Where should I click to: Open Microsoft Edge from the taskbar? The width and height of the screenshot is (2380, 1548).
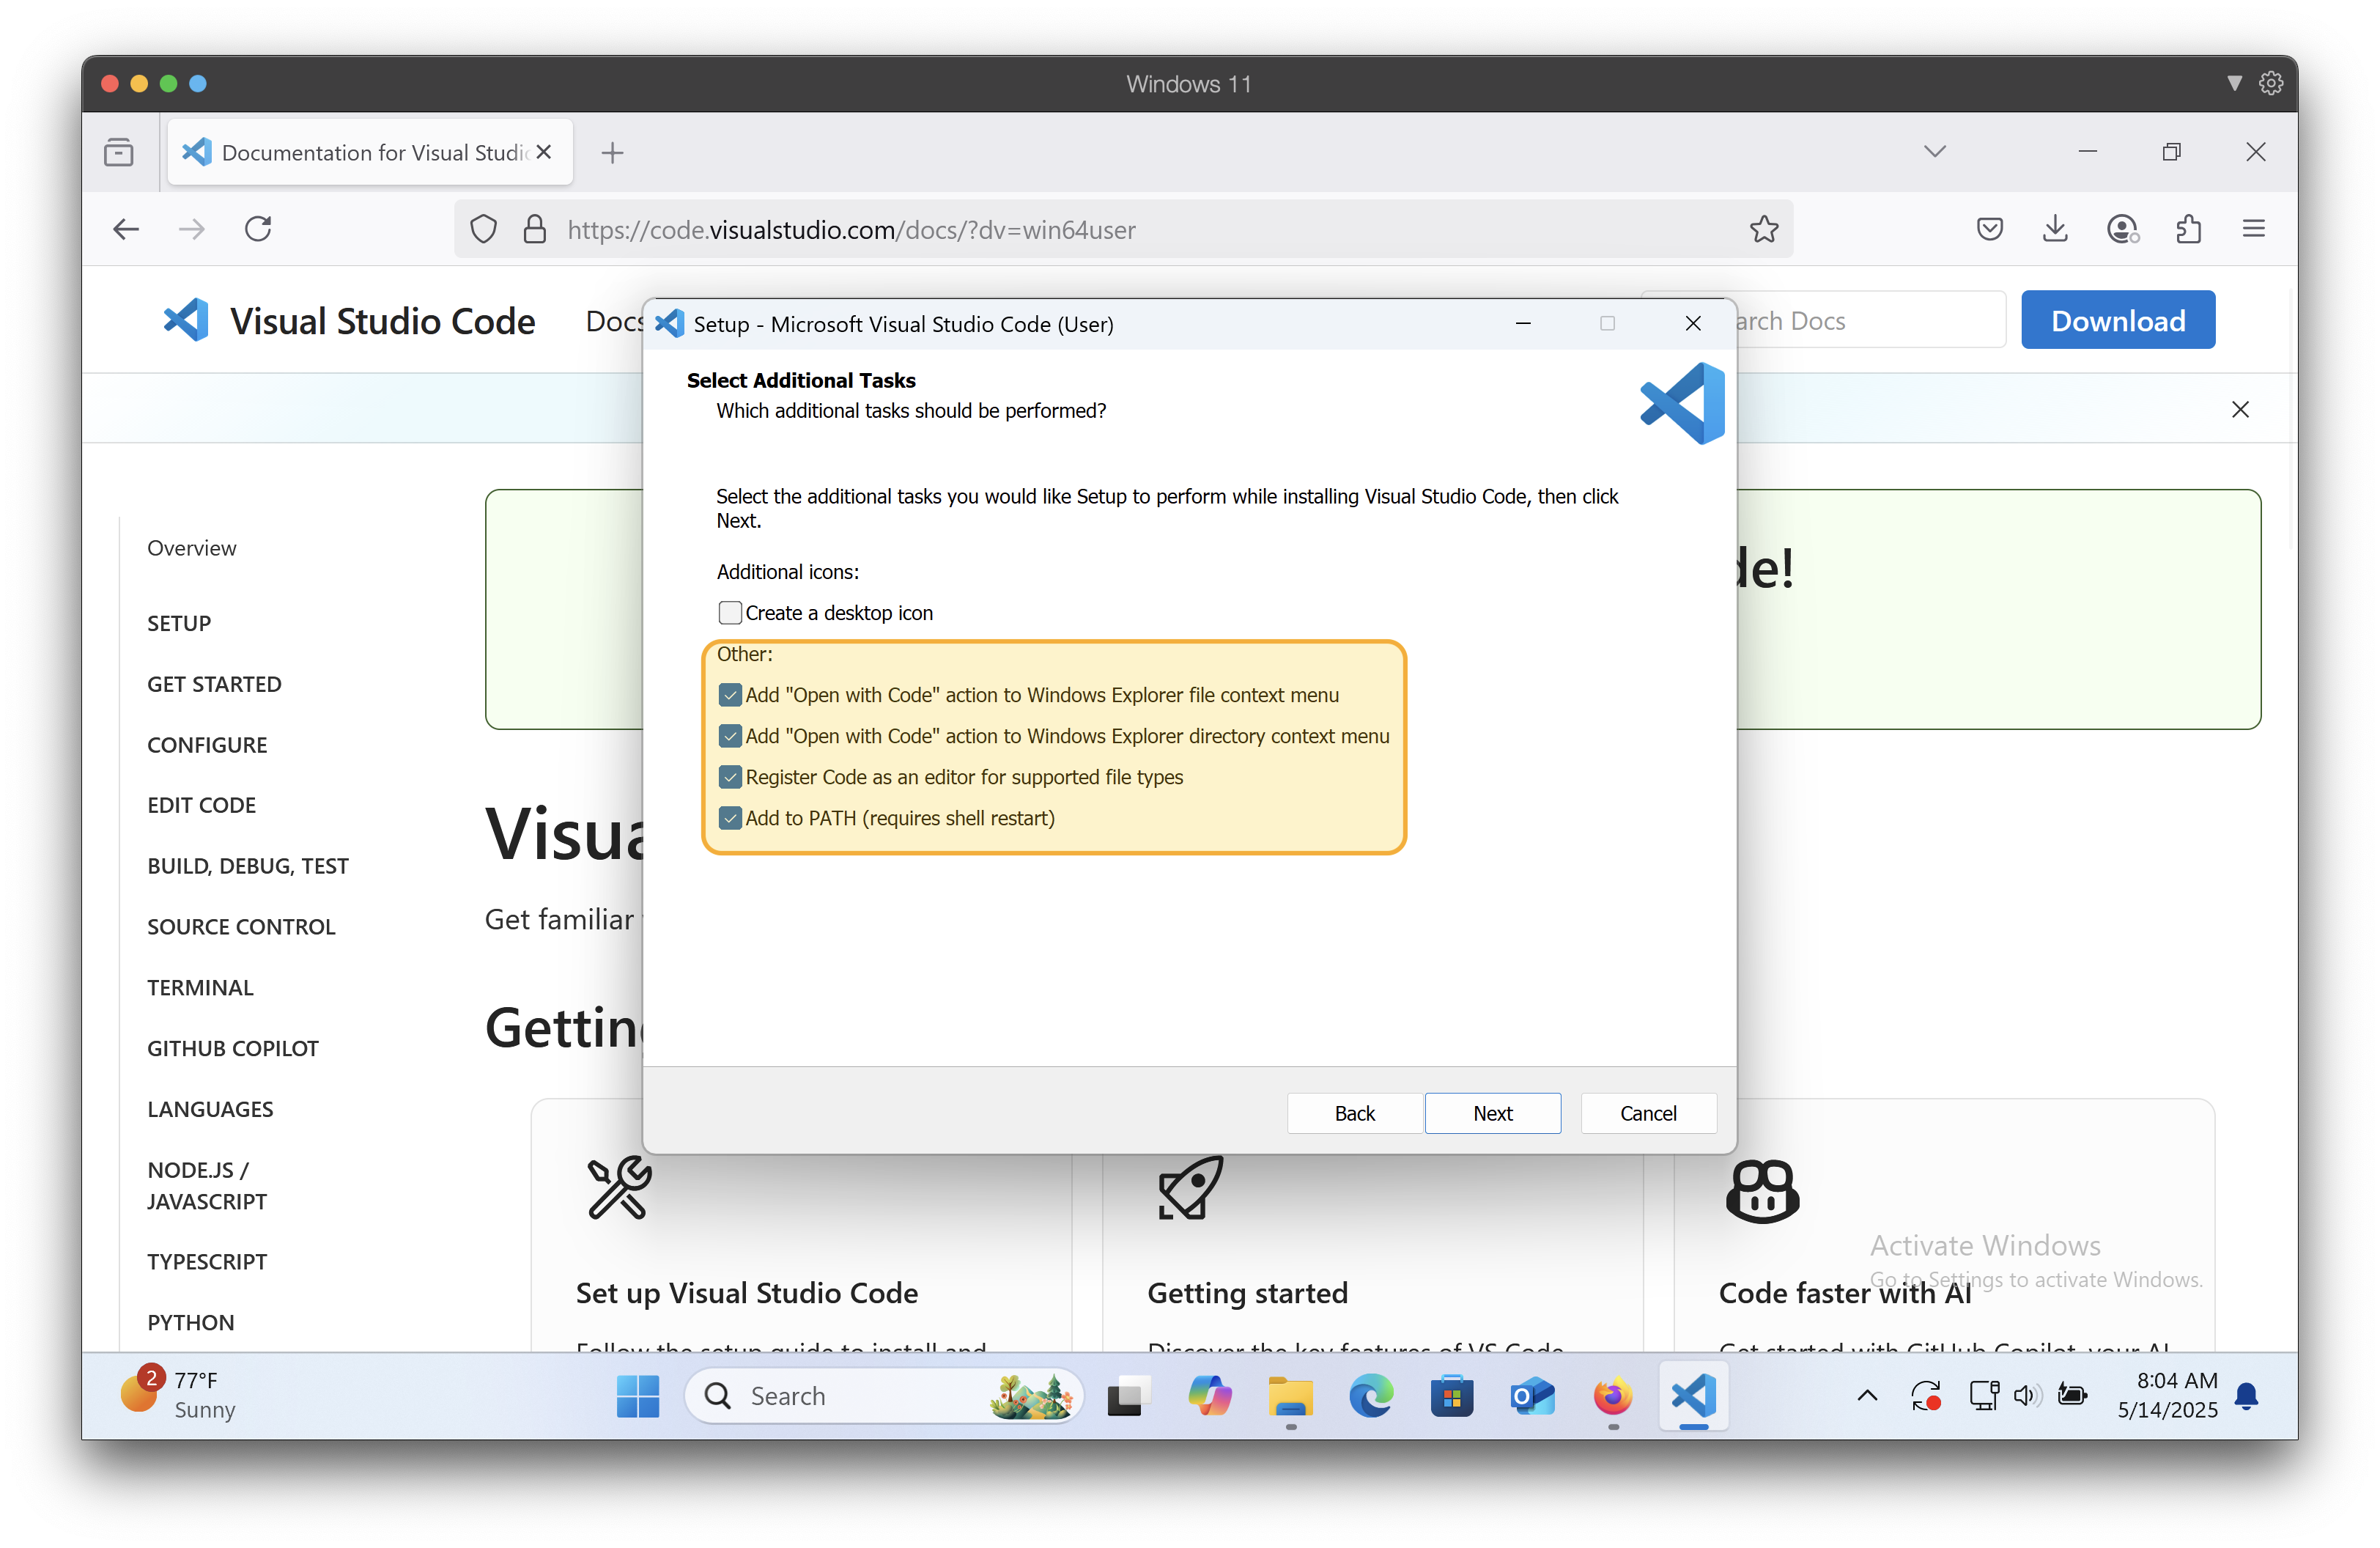tap(1370, 1395)
